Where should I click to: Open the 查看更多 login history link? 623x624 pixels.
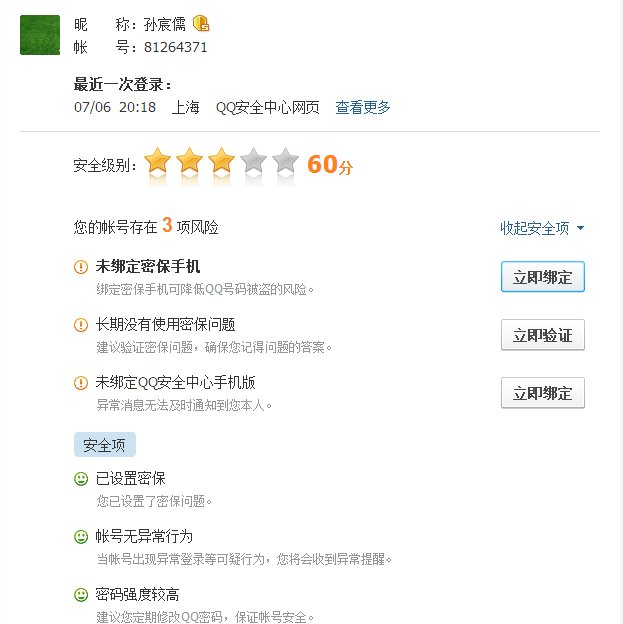click(363, 107)
